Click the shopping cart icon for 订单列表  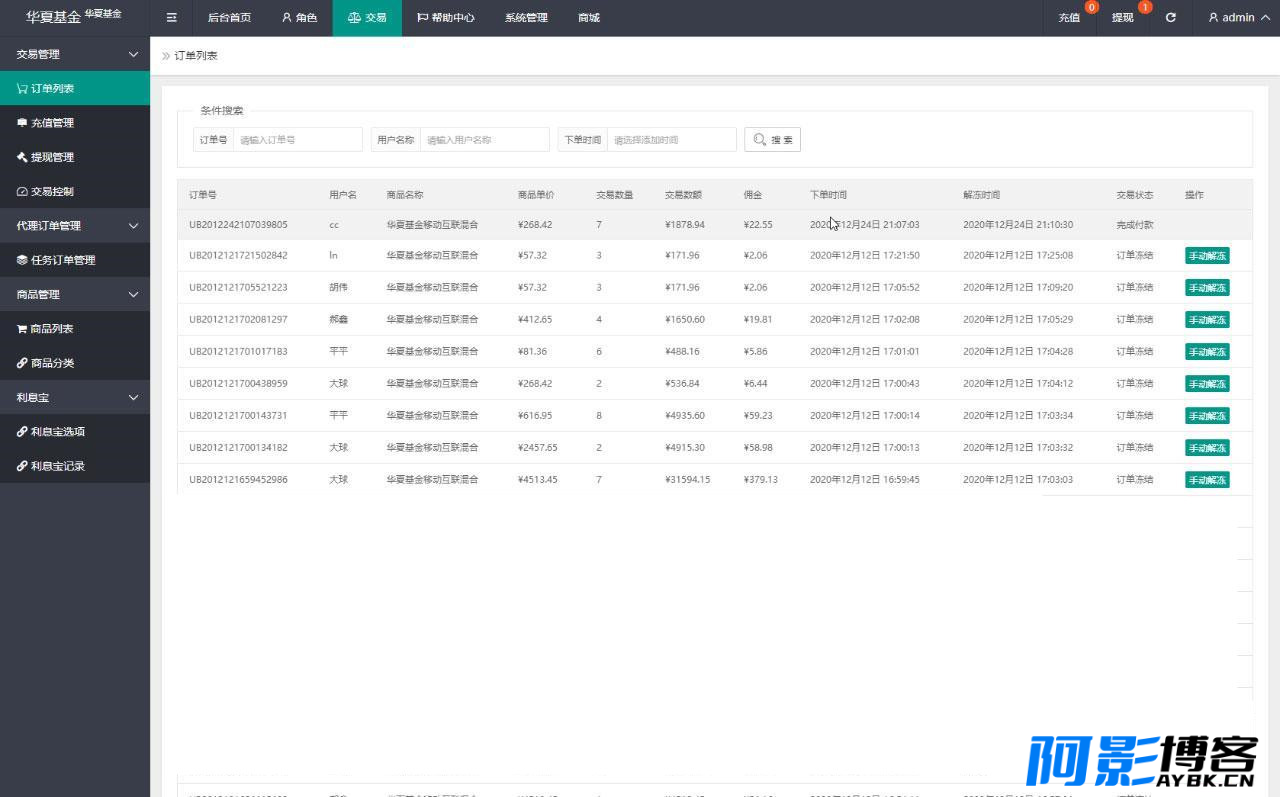click(x=22, y=88)
